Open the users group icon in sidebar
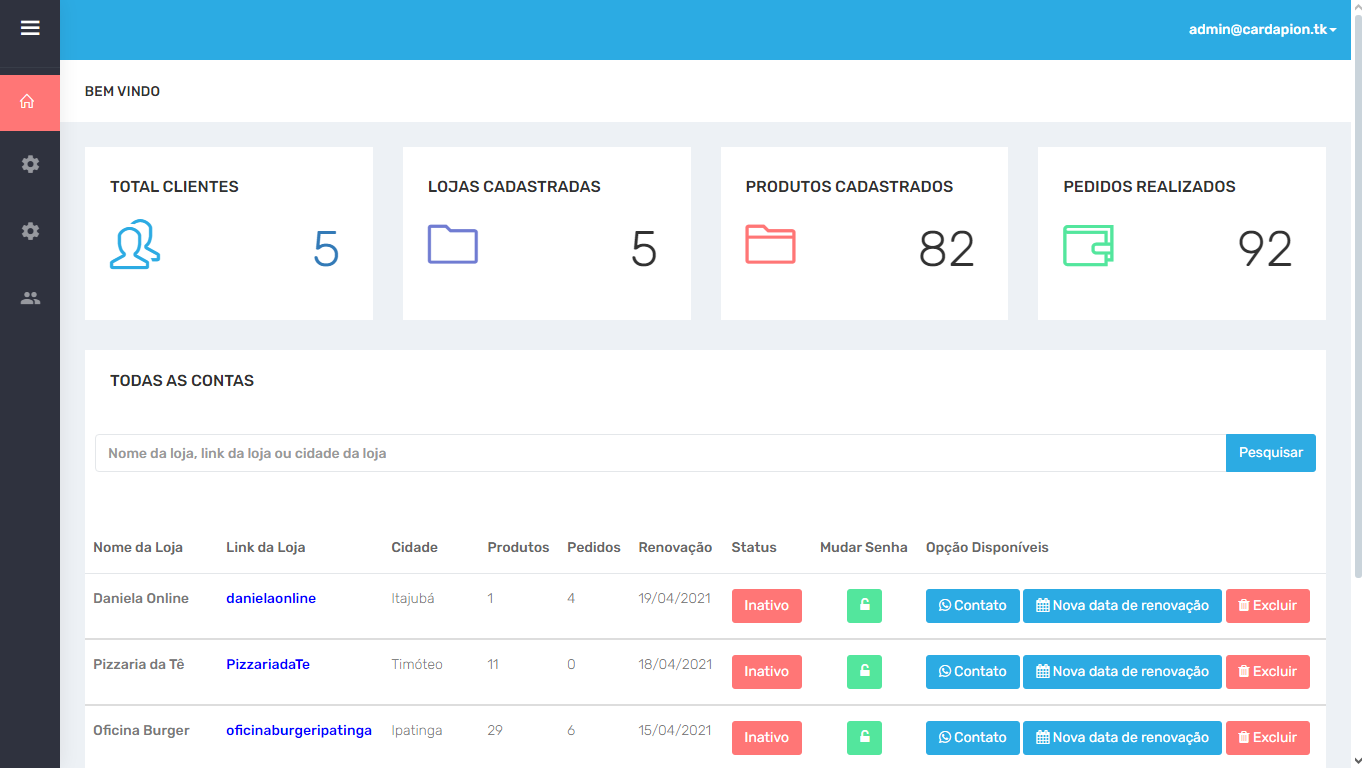 [x=30, y=298]
